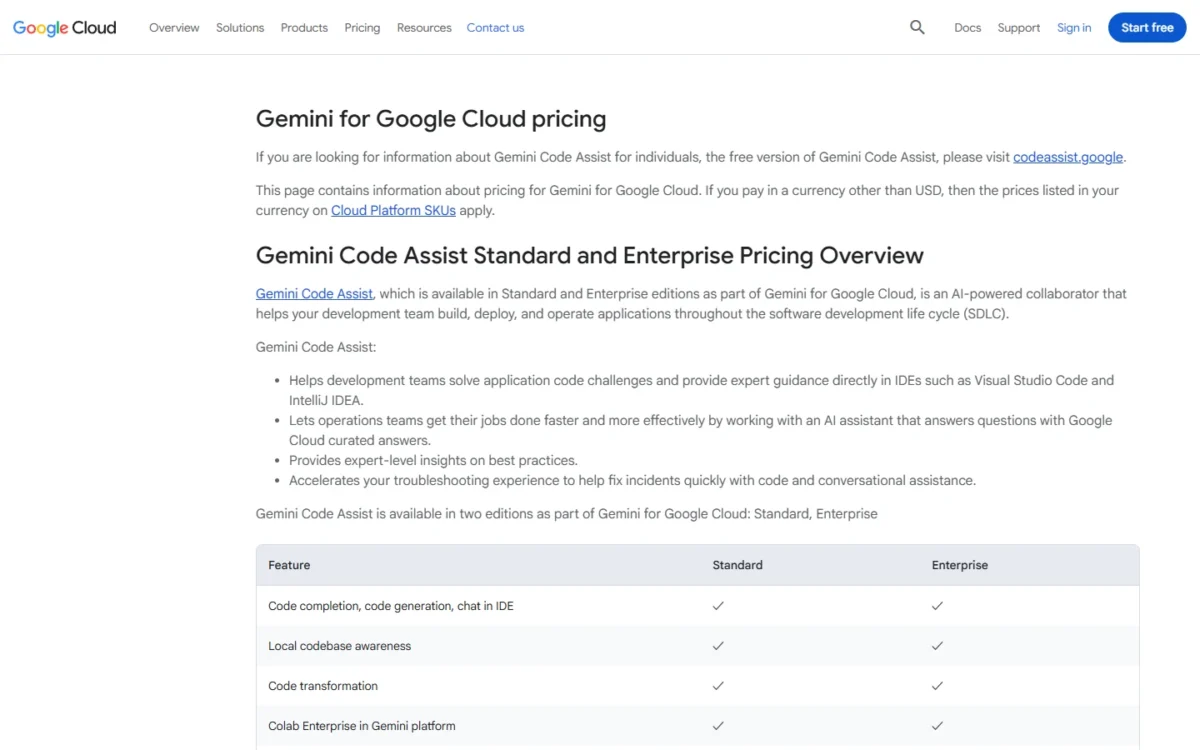Click Enterprise checkmark for Code completion row
This screenshot has width=1200, height=750.
tap(937, 606)
